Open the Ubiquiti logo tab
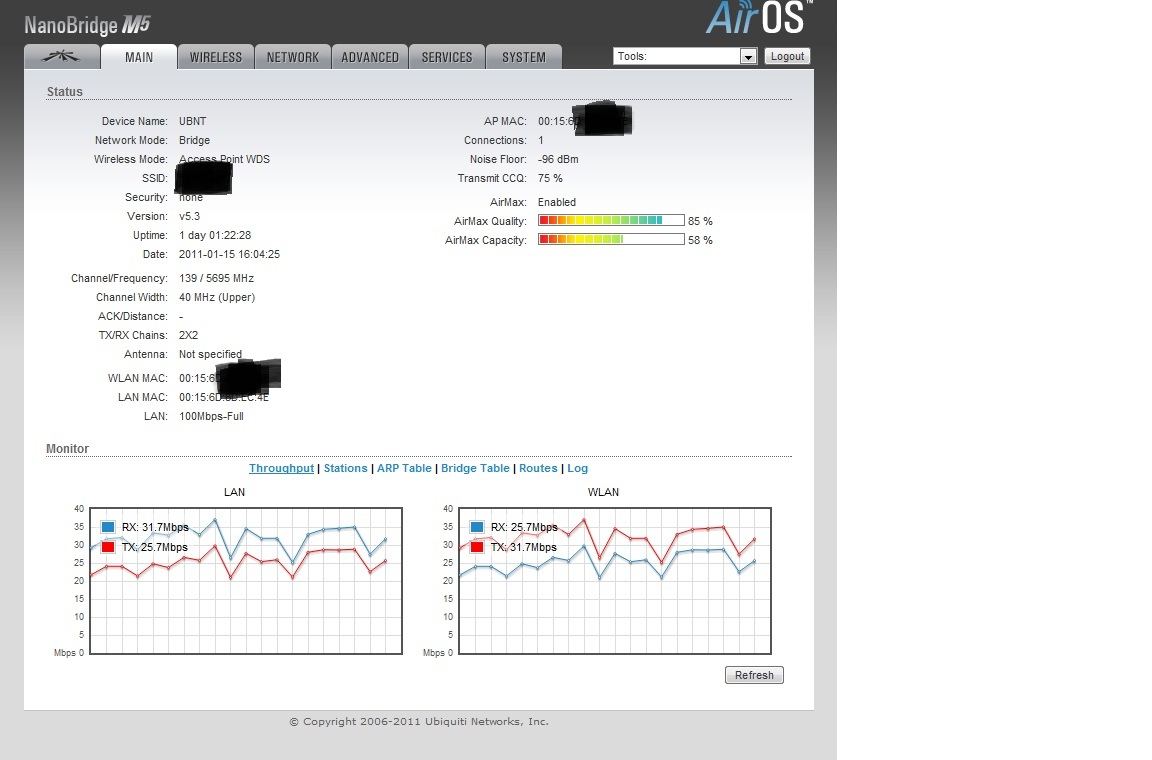Screen dimensions: 1152x760 point(62,57)
